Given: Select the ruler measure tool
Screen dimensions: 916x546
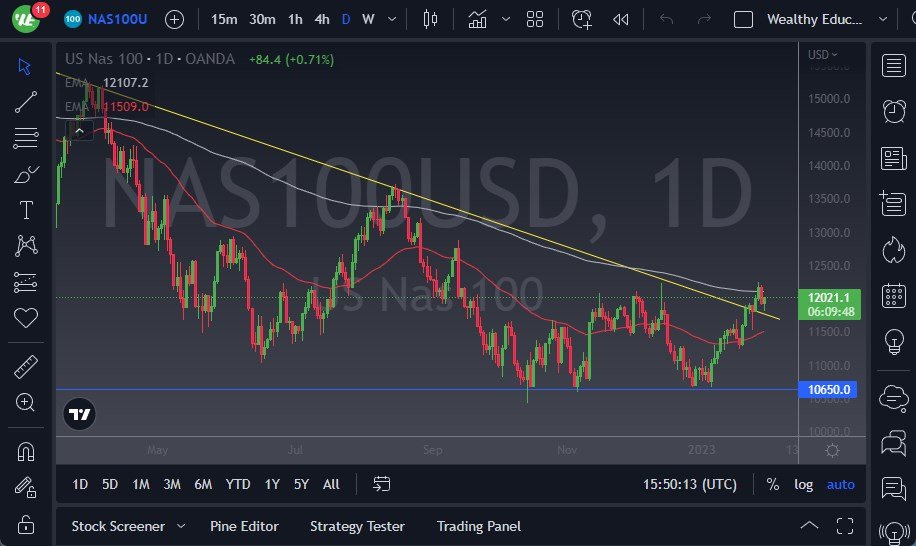Looking at the screenshot, I should coord(26,367).
